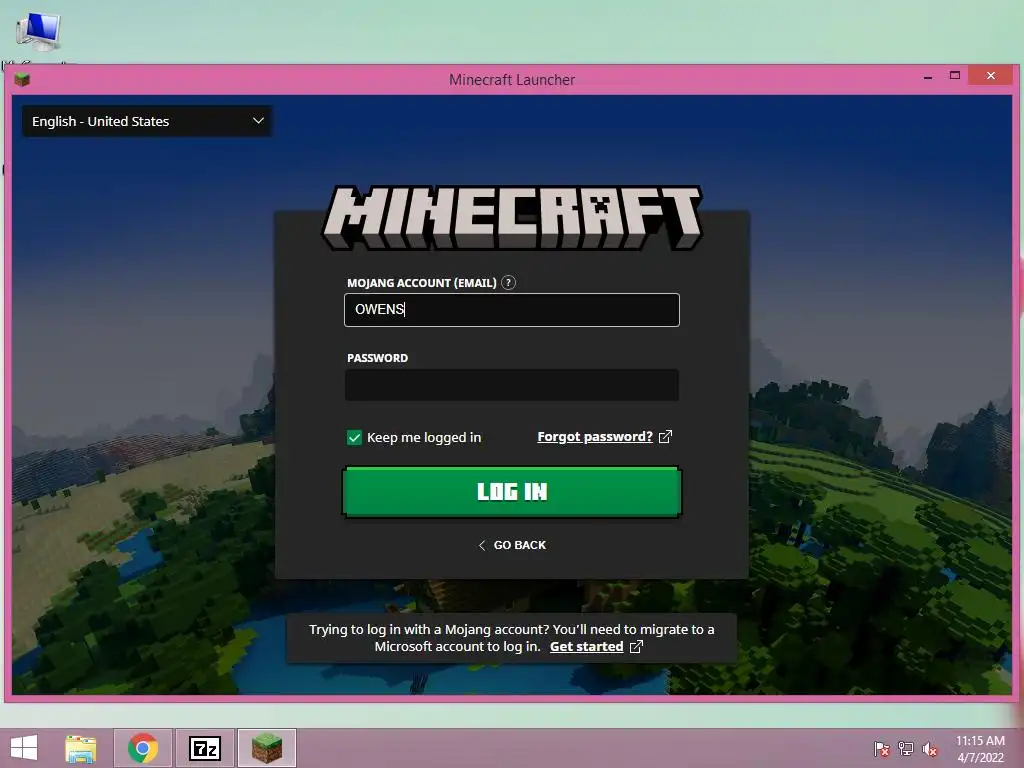Open the Windows Start button
Viewport: 1024px width, 768px height.
24,748
